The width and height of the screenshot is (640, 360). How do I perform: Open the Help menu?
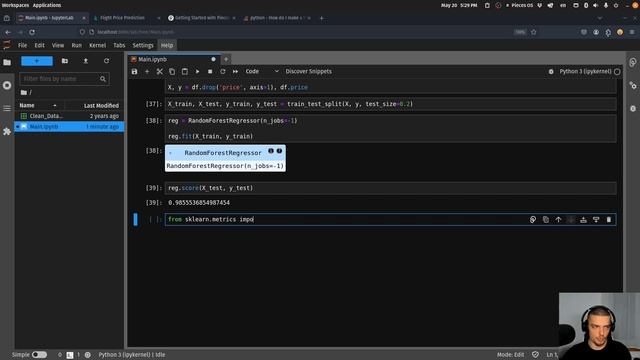[x=167, y=45]
